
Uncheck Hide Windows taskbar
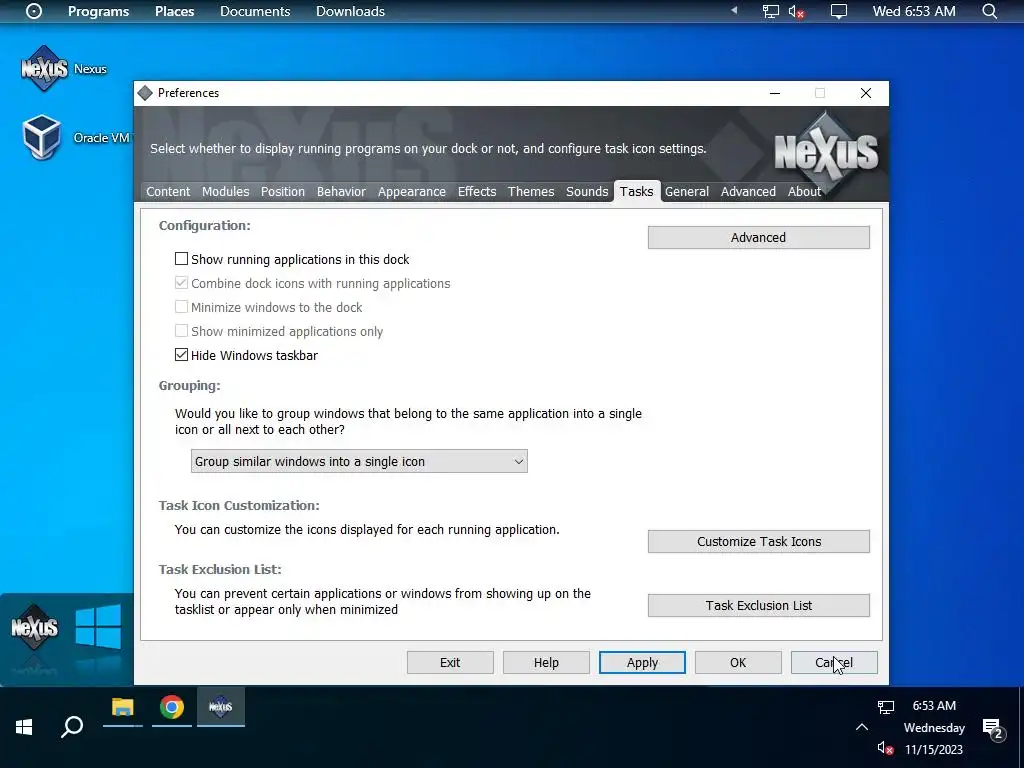click(x=181, y=355)
